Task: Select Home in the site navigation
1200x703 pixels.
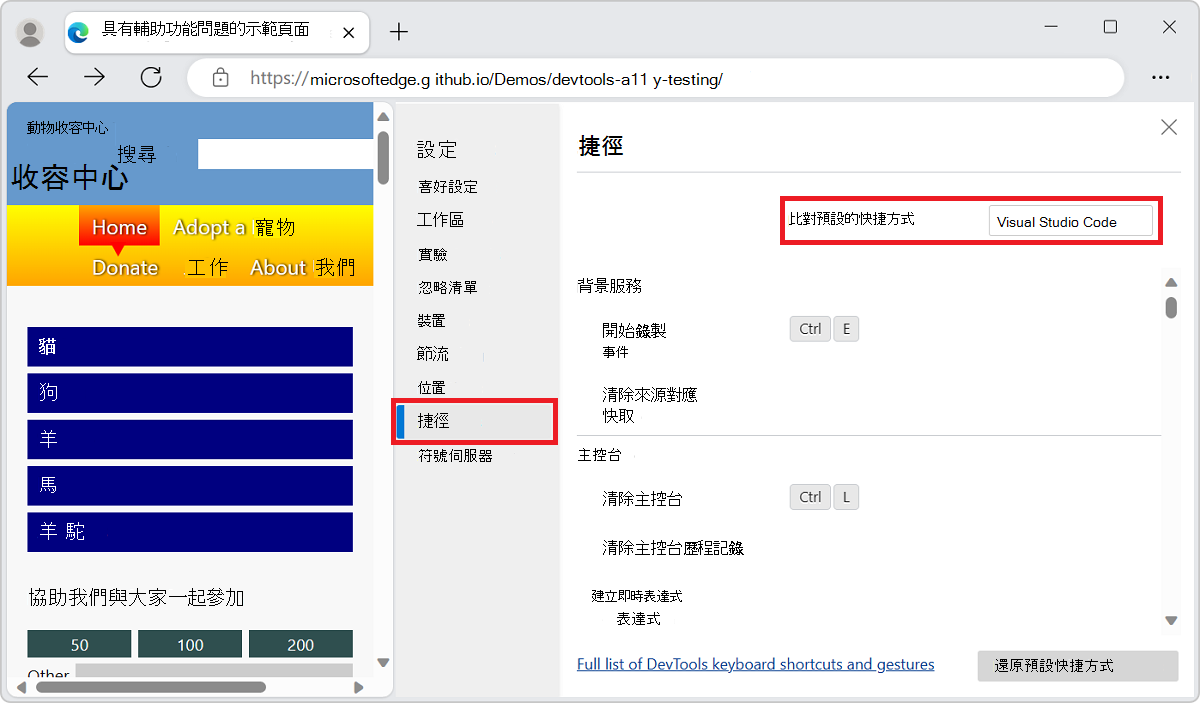Action: click(x=118, y=227)
